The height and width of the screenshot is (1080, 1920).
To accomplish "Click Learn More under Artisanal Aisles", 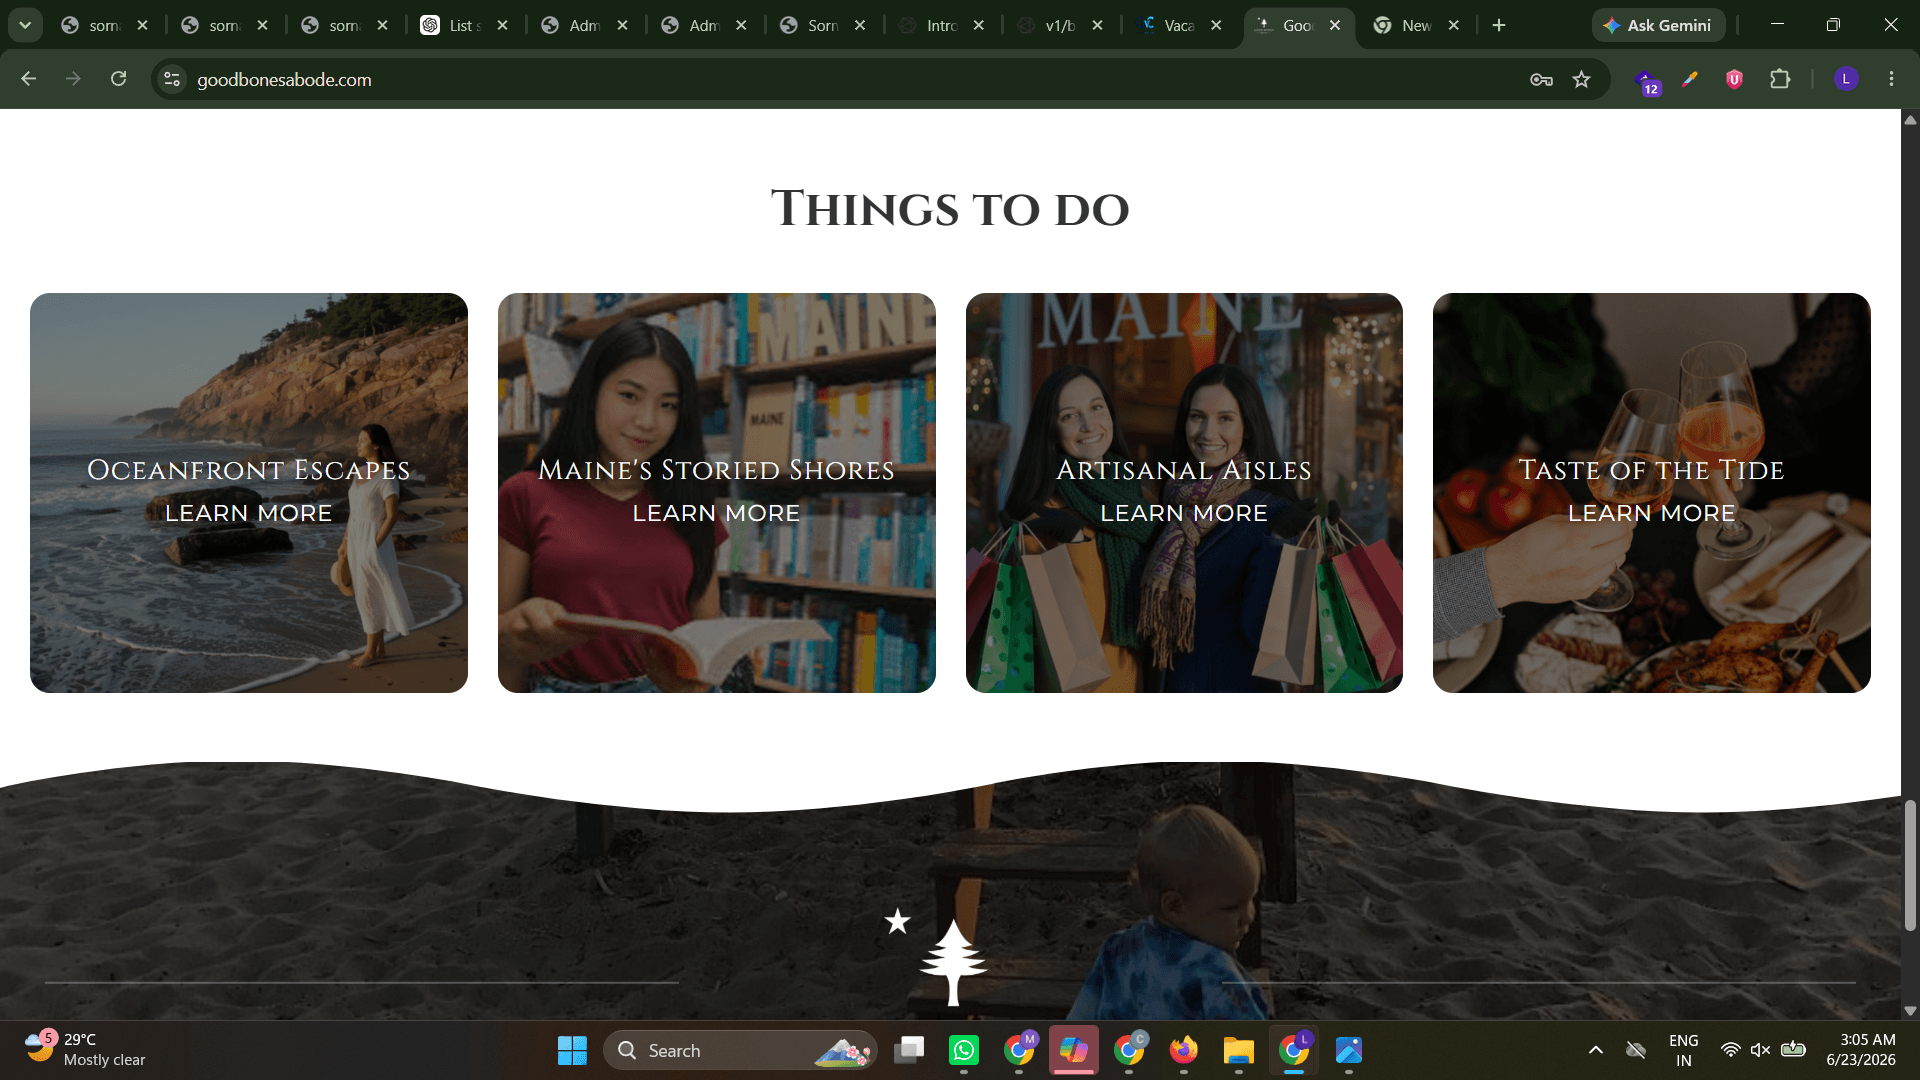I will tap(1184, 513).
